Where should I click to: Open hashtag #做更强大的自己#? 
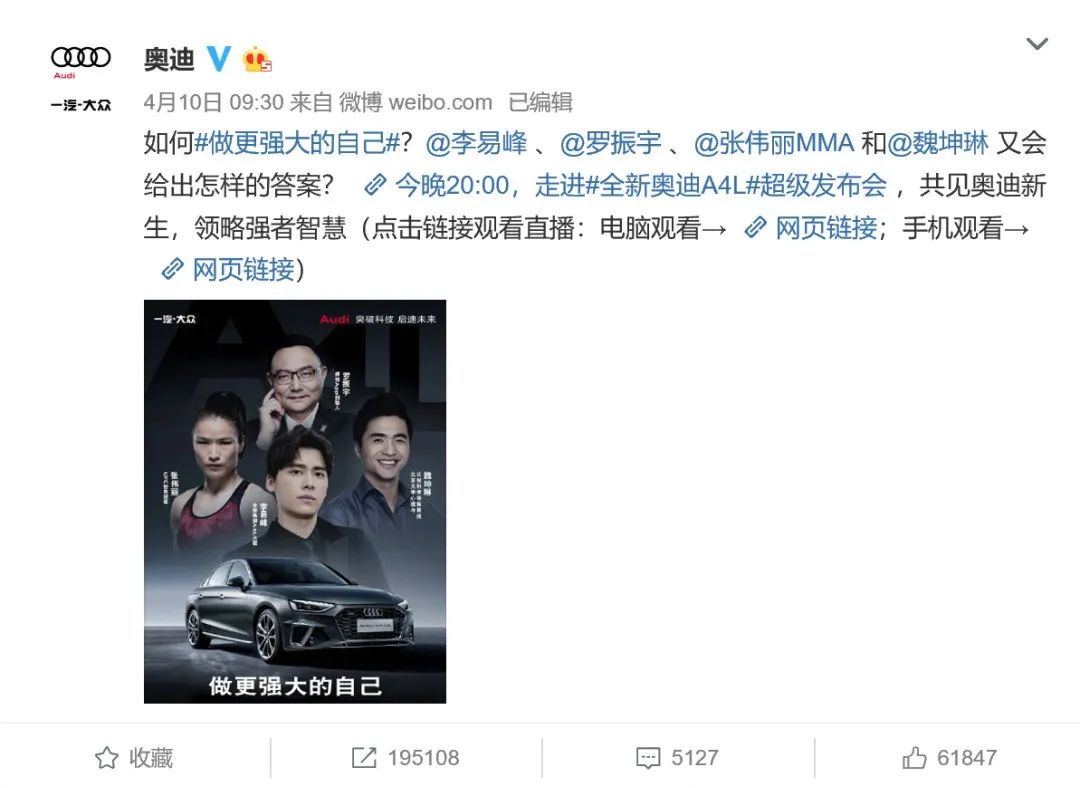[x=298, y=143]
